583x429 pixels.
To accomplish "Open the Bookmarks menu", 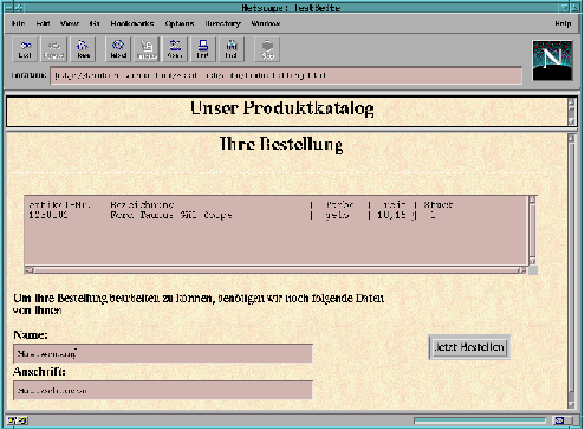I will pyautogui.click(x=132, y=23).
